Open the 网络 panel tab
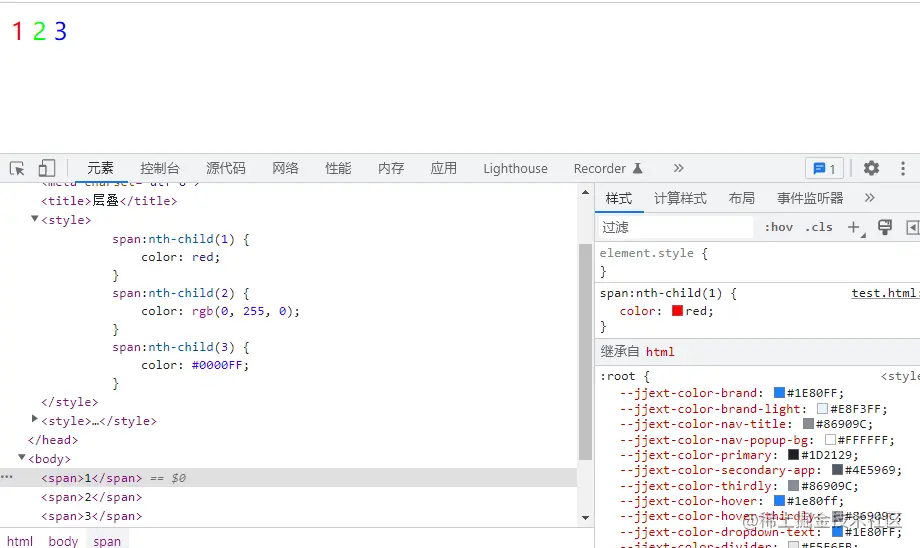The image size is (920, 548). (x=285, y=168)
